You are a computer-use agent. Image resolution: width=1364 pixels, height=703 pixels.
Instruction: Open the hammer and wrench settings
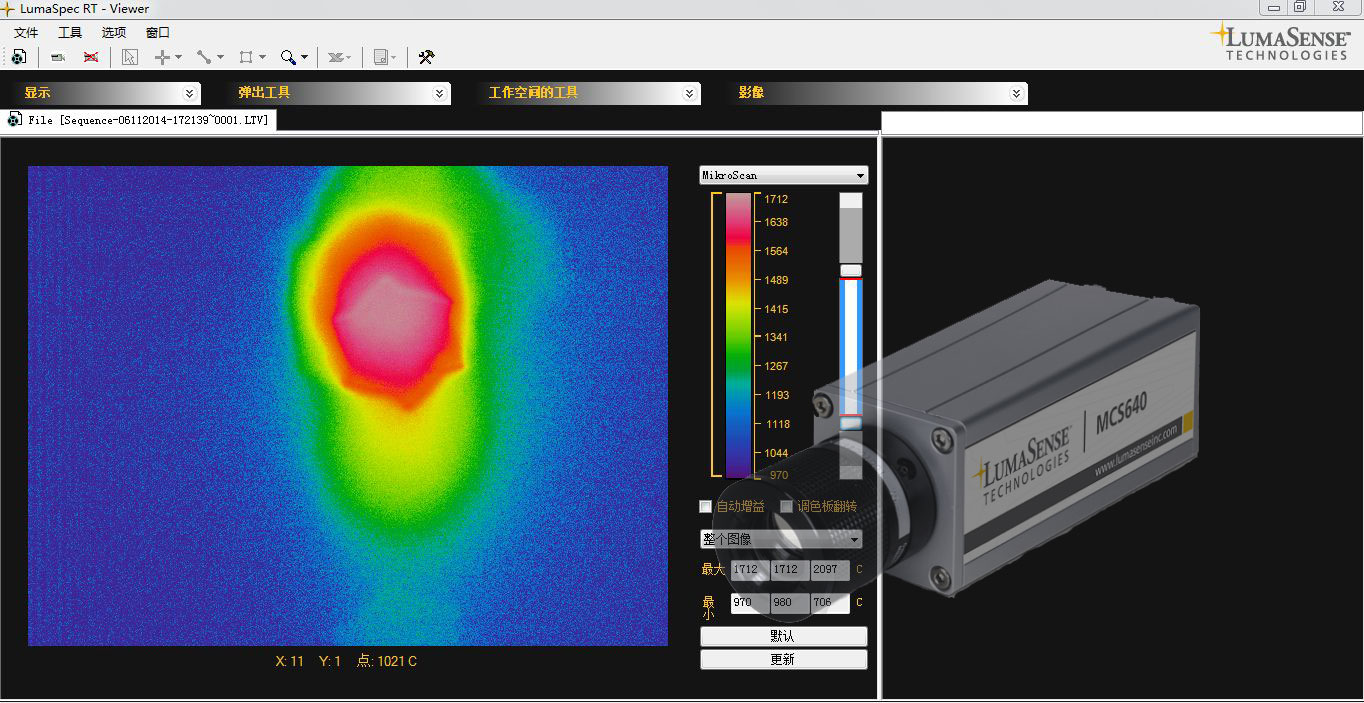(426, 57)
